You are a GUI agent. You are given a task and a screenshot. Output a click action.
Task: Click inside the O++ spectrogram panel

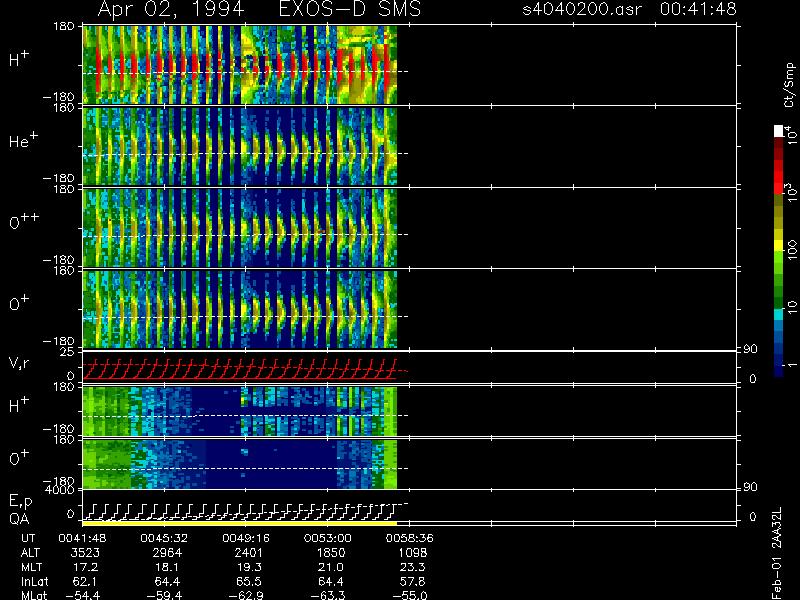coord(240,228)
